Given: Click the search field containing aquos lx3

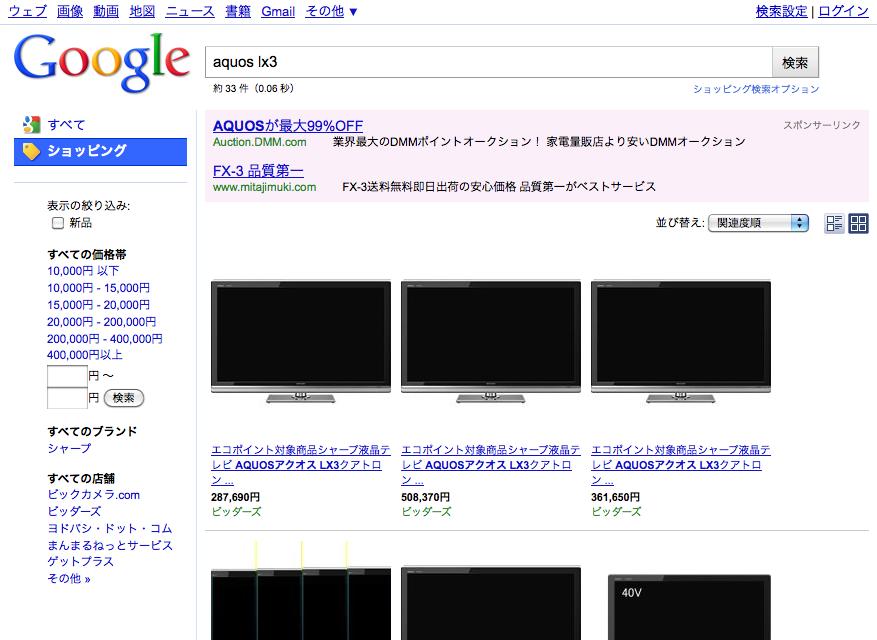Looking at the screenshot, I should coord(488,62).
